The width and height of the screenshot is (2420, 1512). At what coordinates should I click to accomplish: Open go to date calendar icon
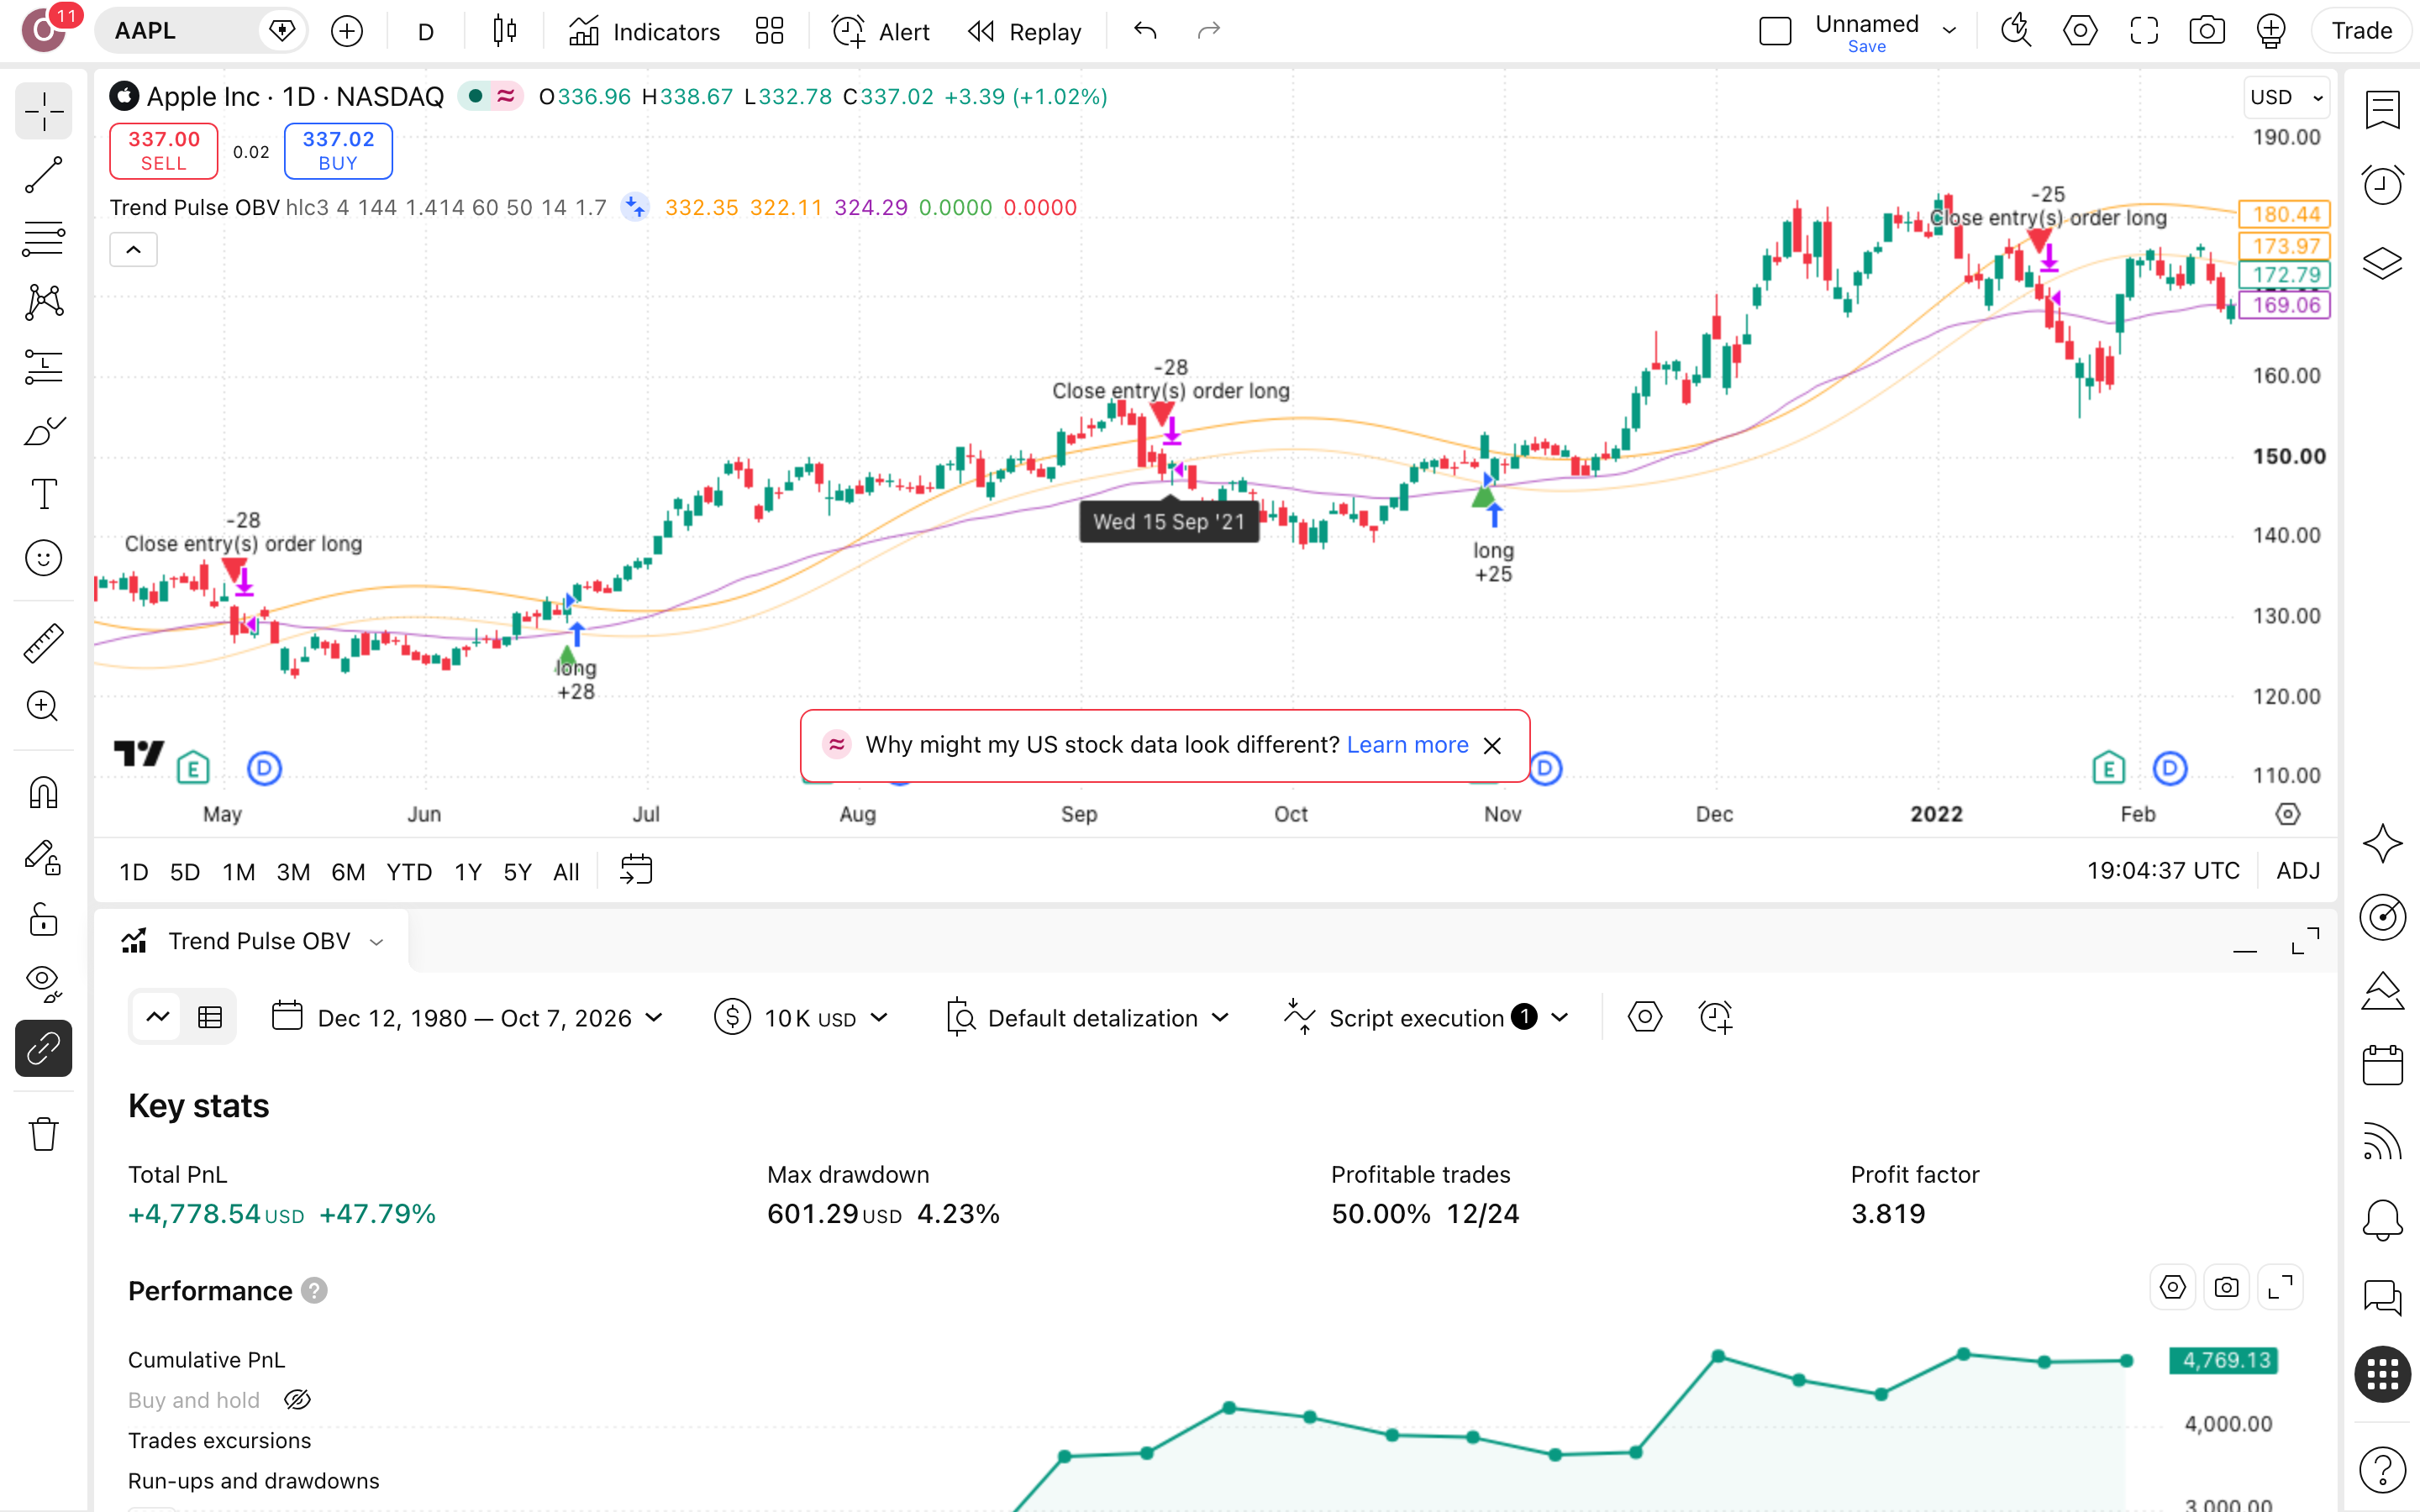[636, 870]
